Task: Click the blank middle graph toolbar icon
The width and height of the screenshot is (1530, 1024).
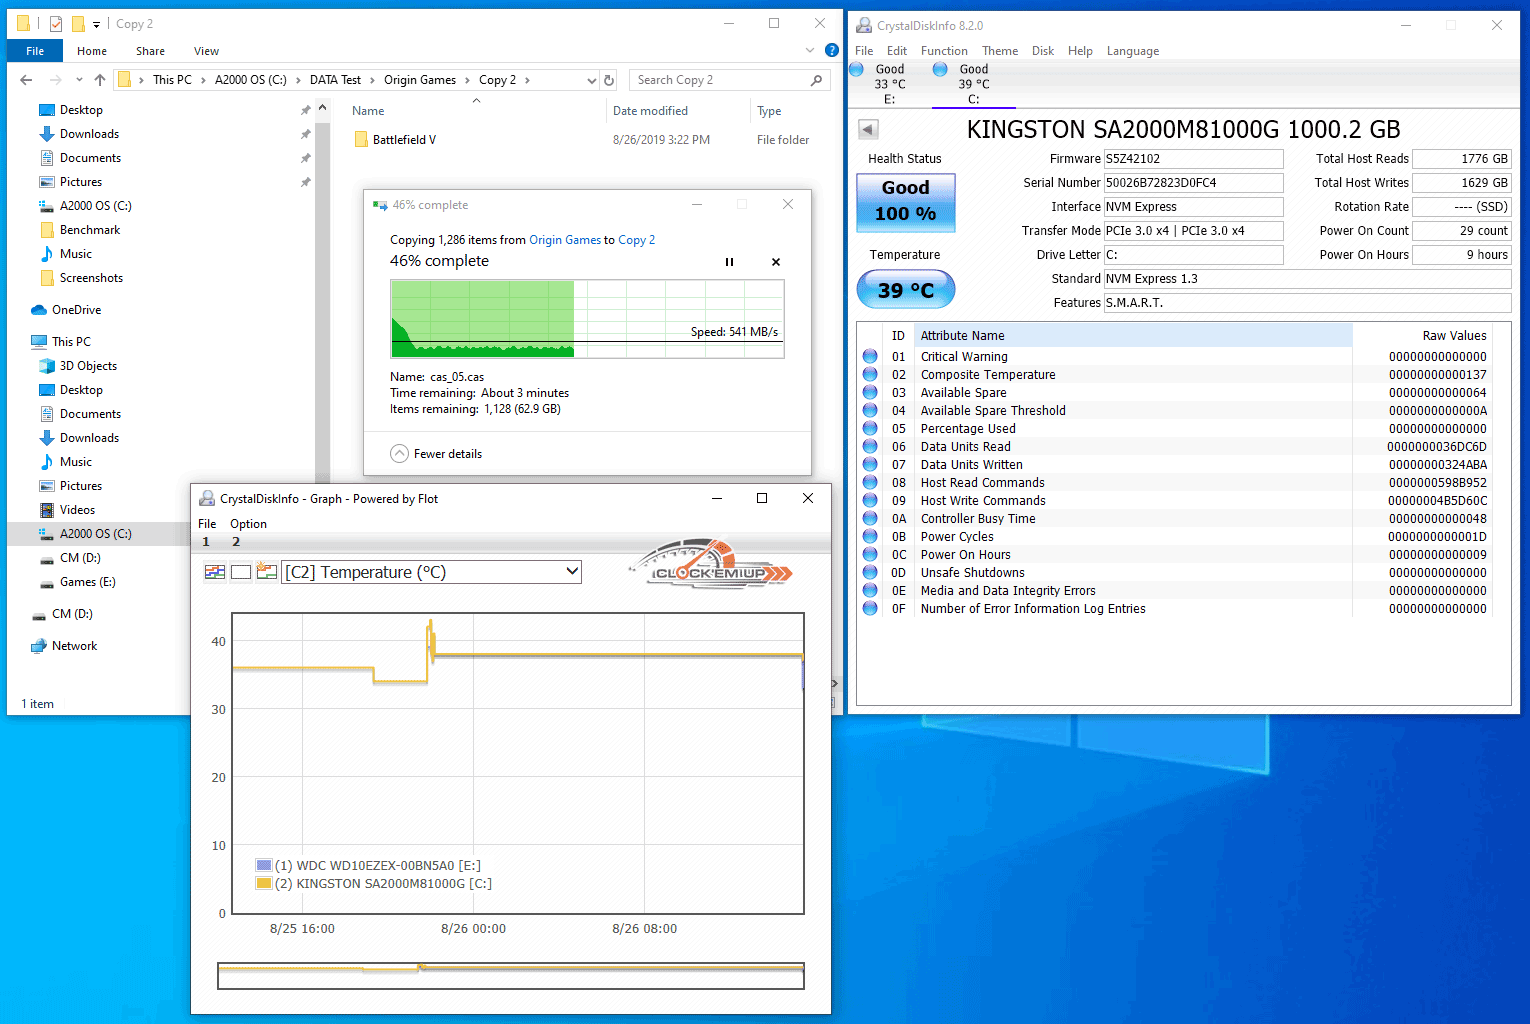Action: click(241, 572)
